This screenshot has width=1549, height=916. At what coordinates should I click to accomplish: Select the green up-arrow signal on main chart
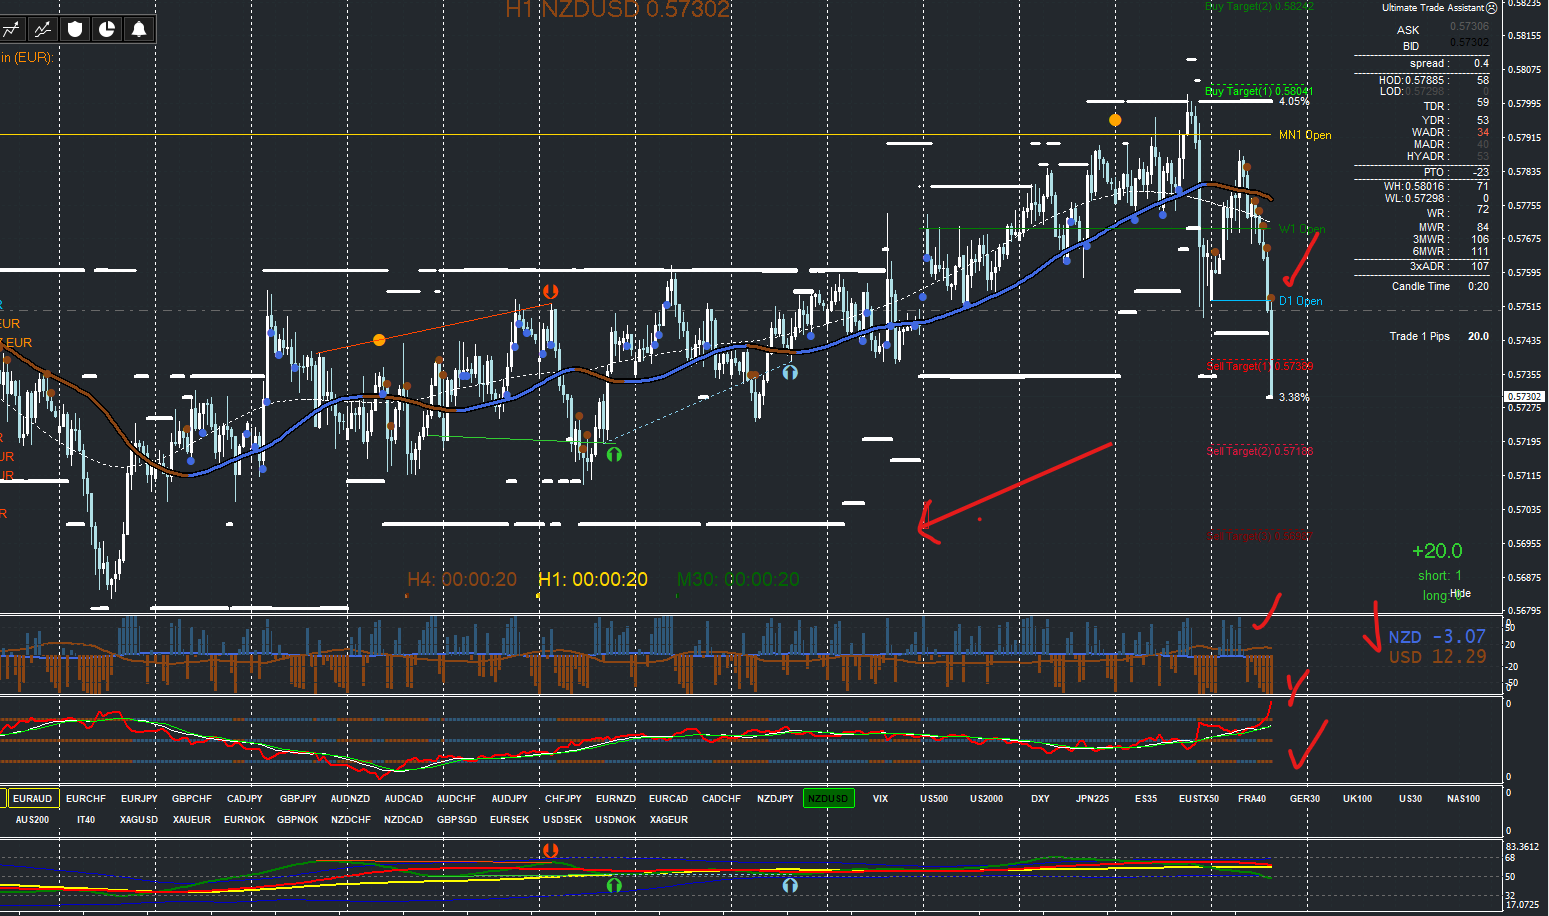coord(614,454)
